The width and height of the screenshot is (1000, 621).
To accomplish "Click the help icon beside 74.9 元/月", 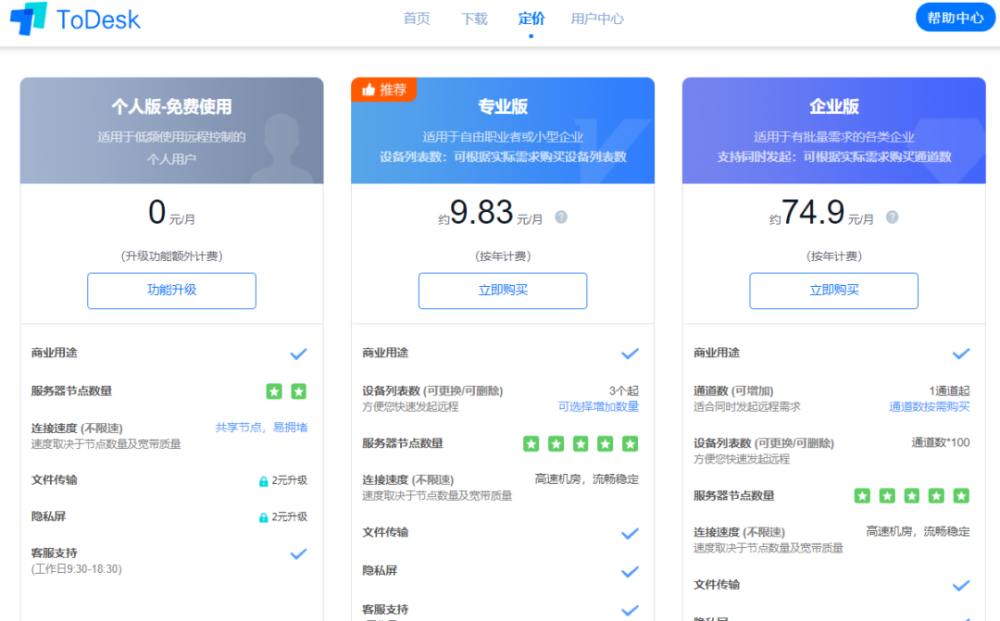I will tap(892, 217).
